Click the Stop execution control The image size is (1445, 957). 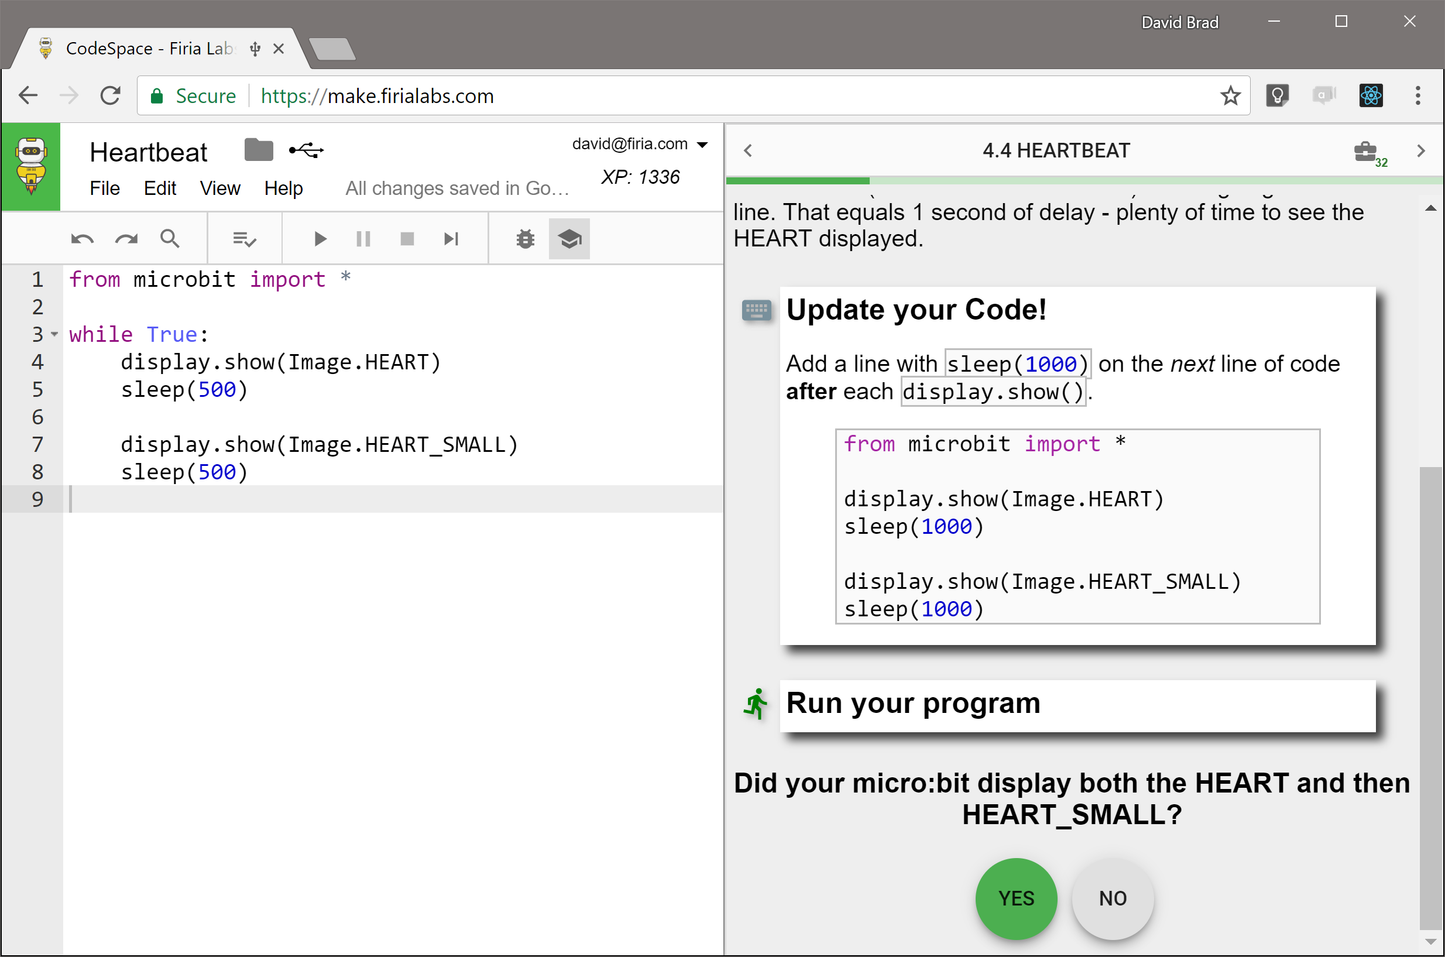407,238
